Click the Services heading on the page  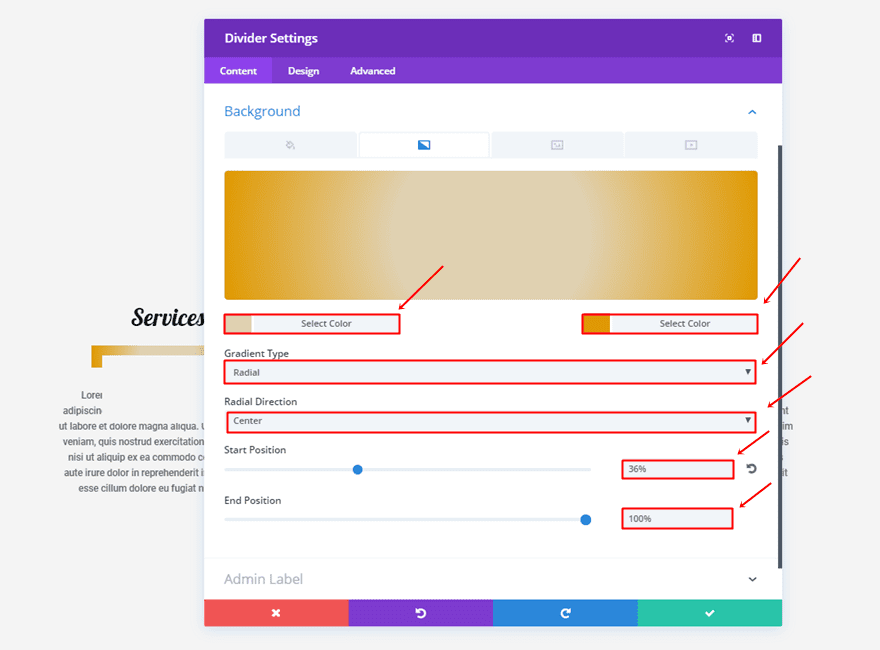pyautogui.click(x=168, y=318)
